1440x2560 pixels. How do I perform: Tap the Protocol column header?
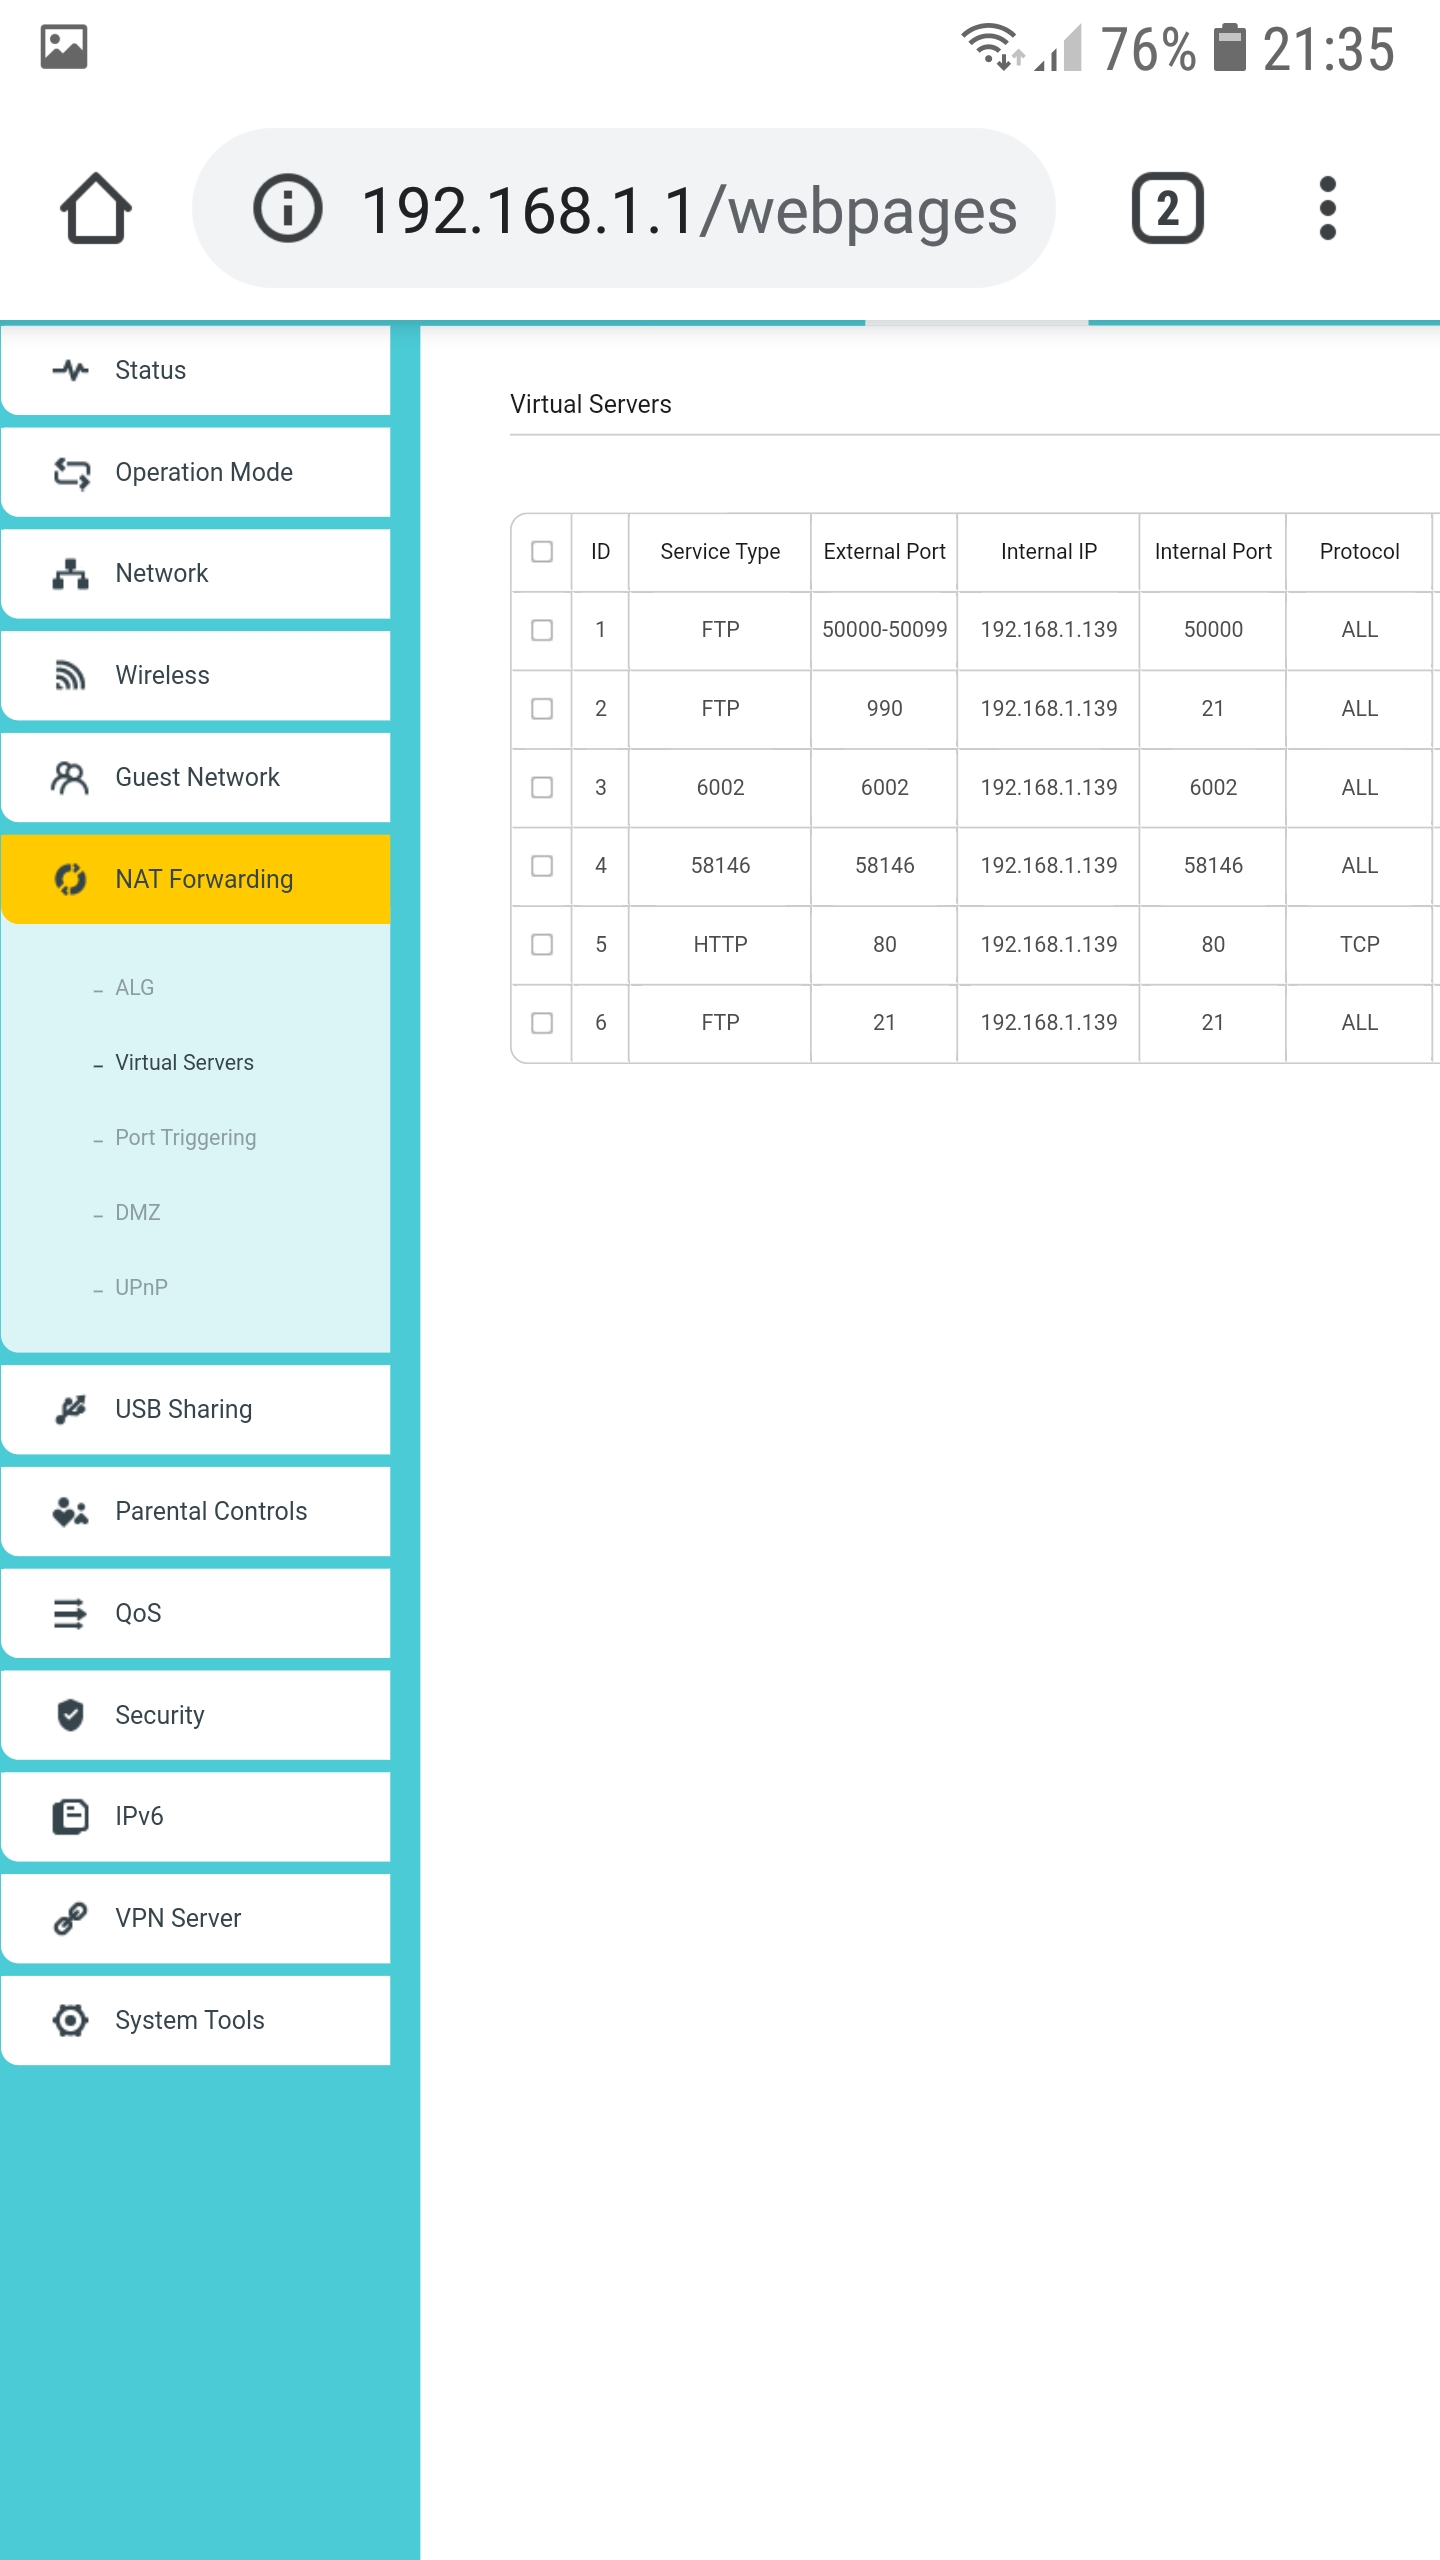pyautogui.click(x=1359, y=552)
